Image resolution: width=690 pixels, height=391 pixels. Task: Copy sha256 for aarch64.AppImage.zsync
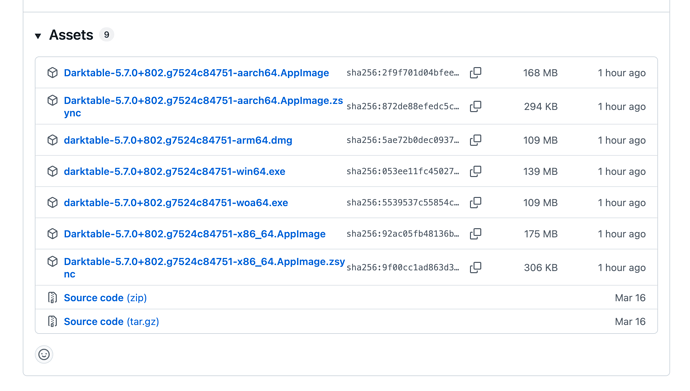476,106
